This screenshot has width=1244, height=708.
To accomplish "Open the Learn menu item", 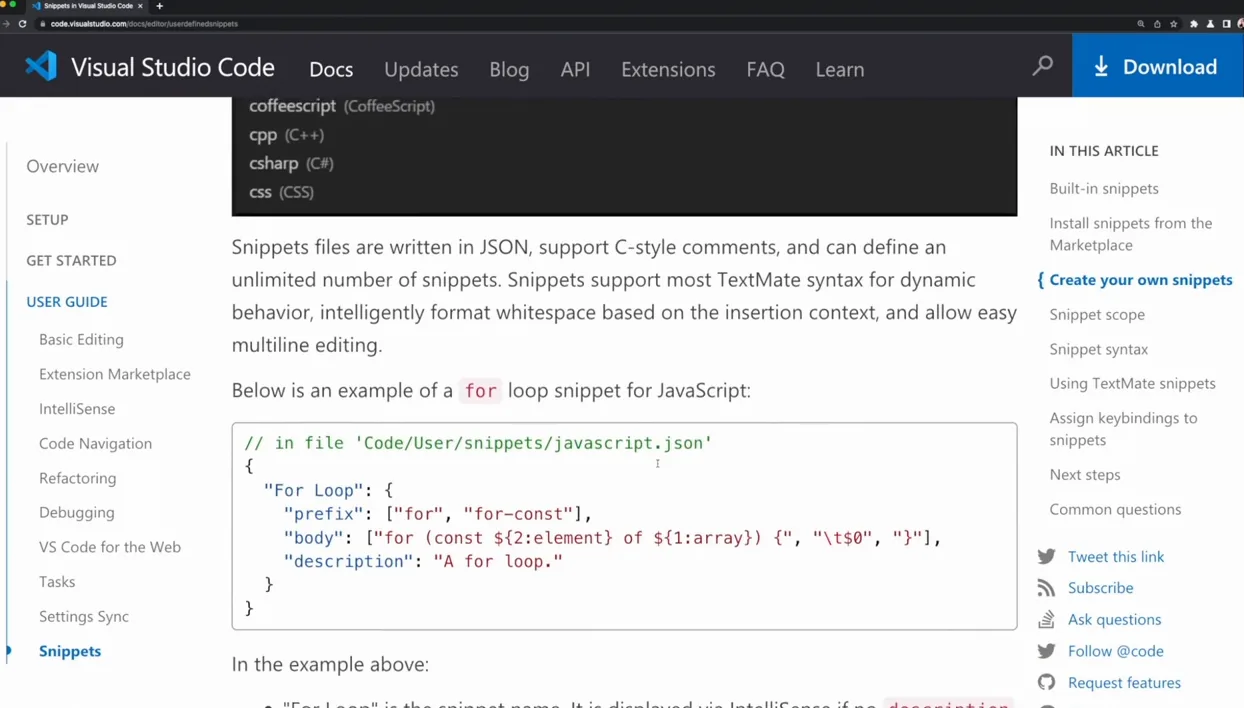I will click(x=840, y=69).
